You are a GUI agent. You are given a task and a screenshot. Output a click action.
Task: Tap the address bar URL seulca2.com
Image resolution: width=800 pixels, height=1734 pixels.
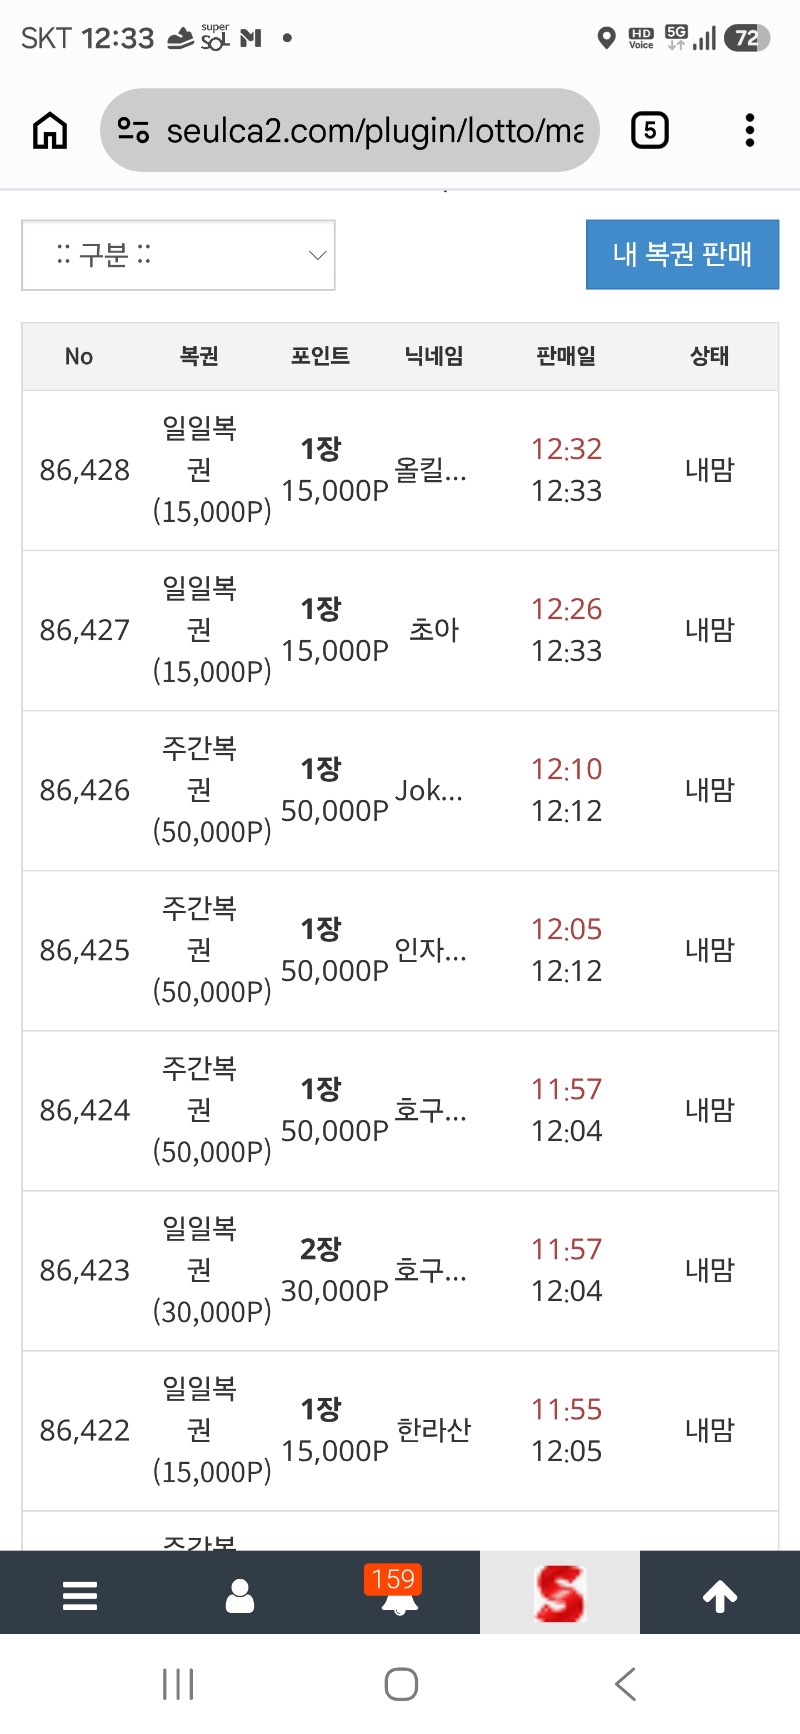click(374, 131)
